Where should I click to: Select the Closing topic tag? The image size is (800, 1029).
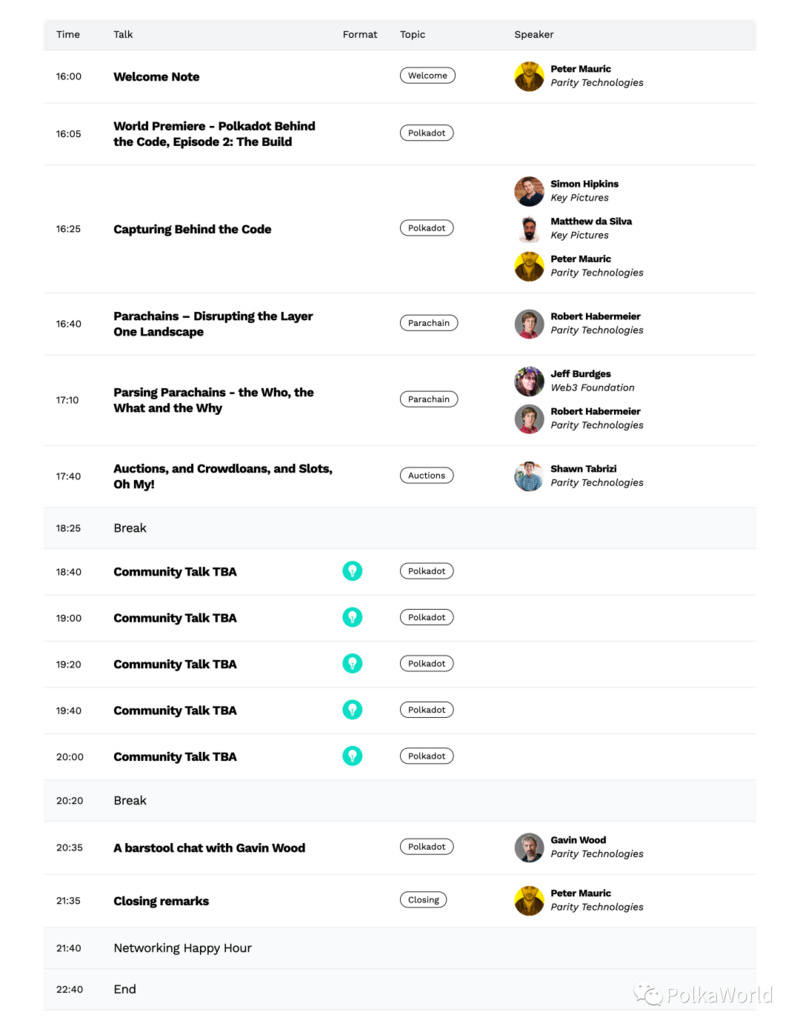[423, 900]
